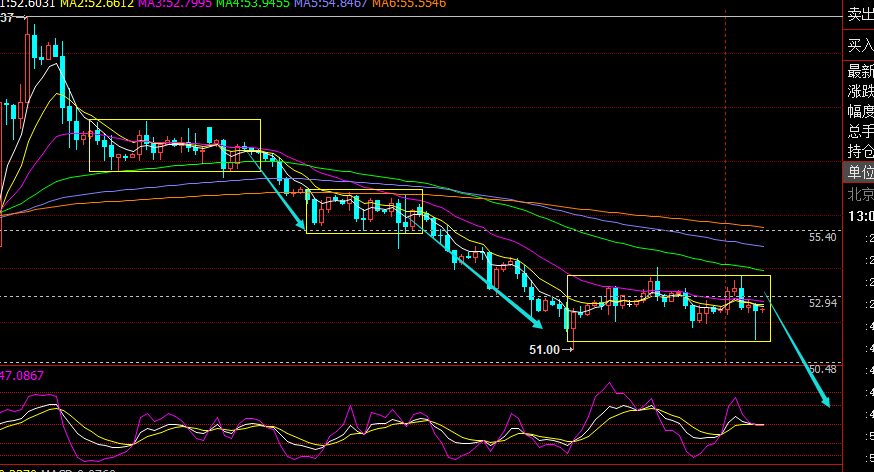Click the 北京 time label

click(x=860, y=194)
